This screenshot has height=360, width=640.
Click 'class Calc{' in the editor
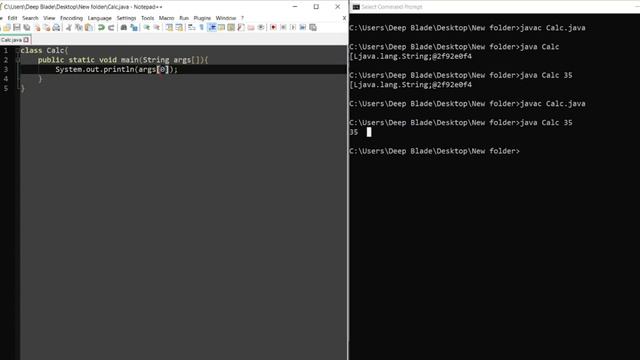44,51
